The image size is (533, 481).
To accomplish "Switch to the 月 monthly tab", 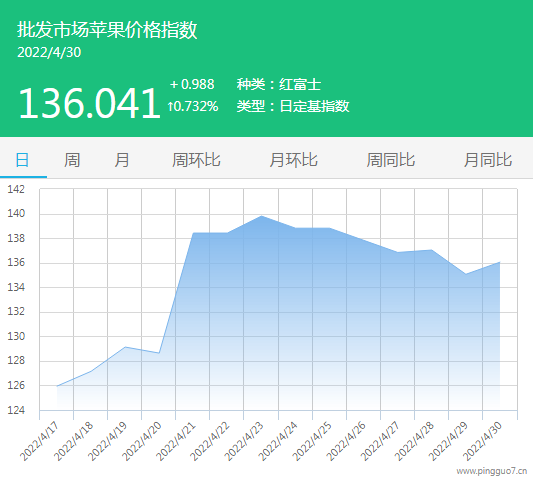I will coord(122,160).
